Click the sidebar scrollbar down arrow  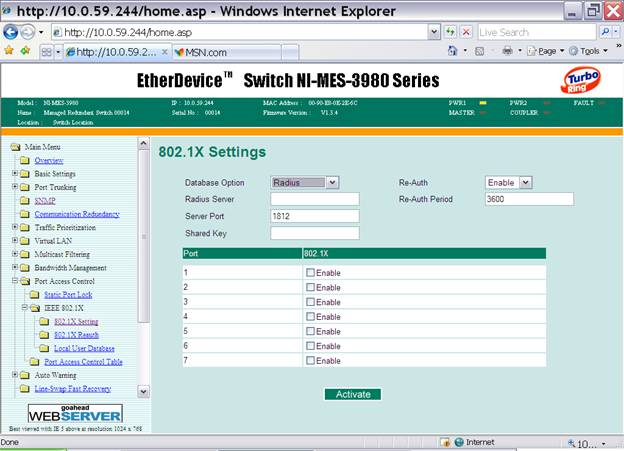click(x=143, y=392)
